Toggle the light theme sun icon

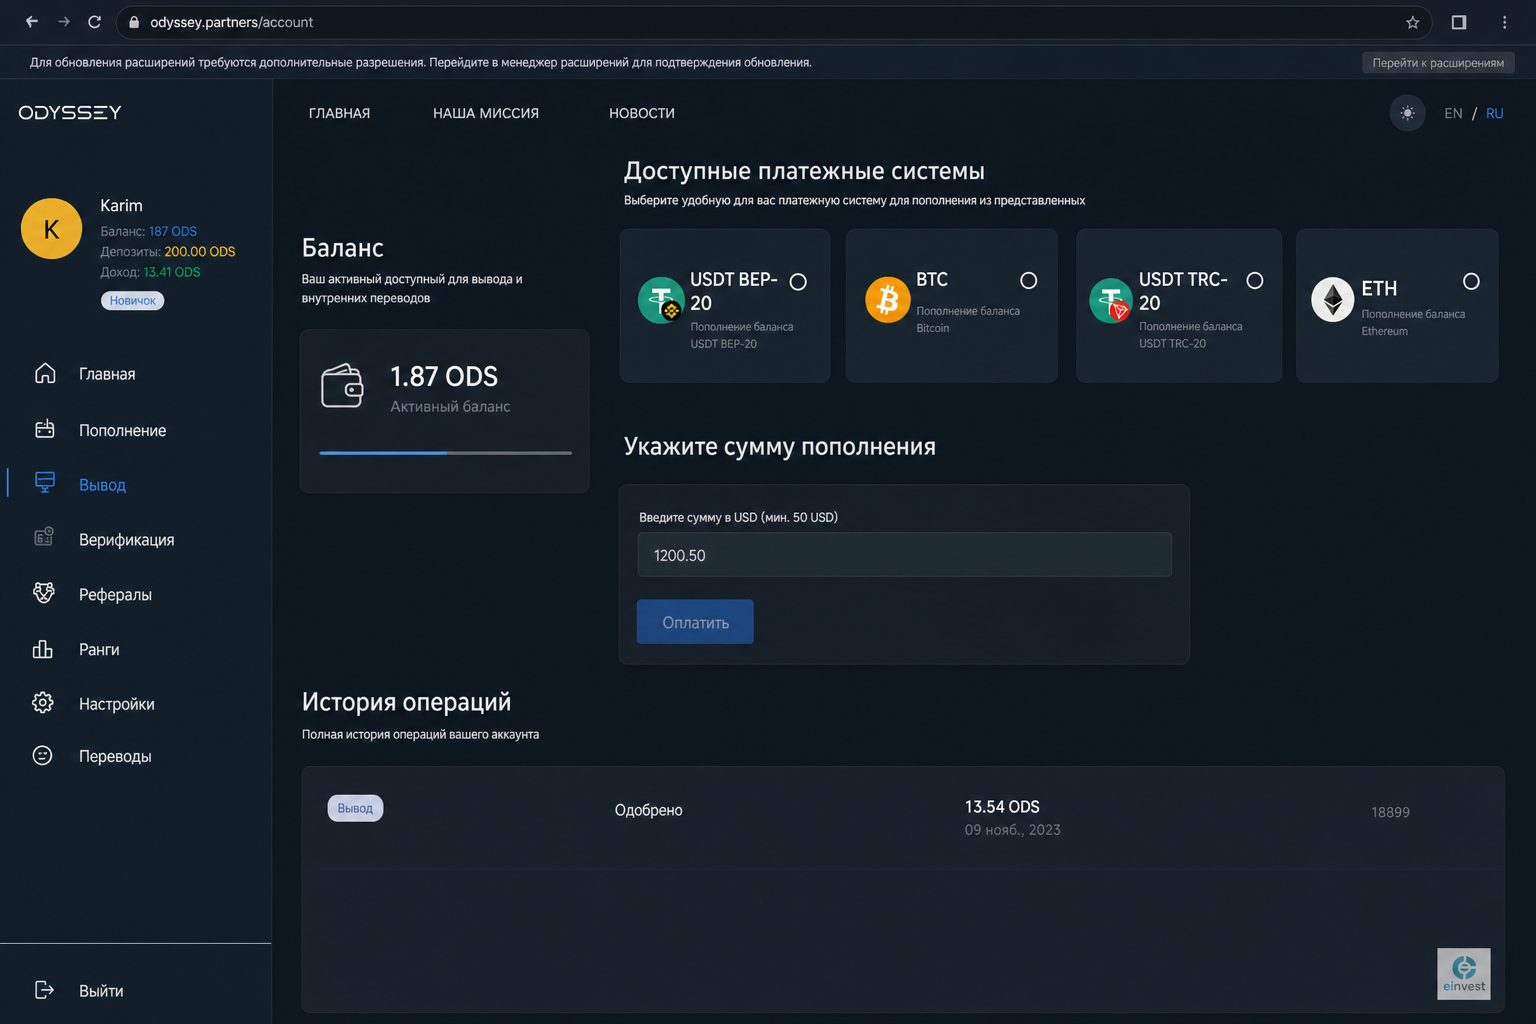click(1407, 113)
